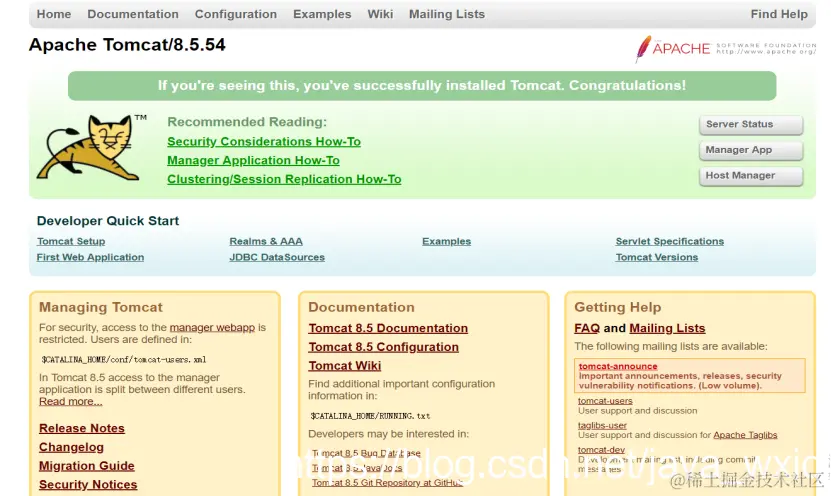Image resolution: width=831 pixels, height=496 pixels.
Task: Visit Realms & AAA link
Action: click(x=266, y=241)
